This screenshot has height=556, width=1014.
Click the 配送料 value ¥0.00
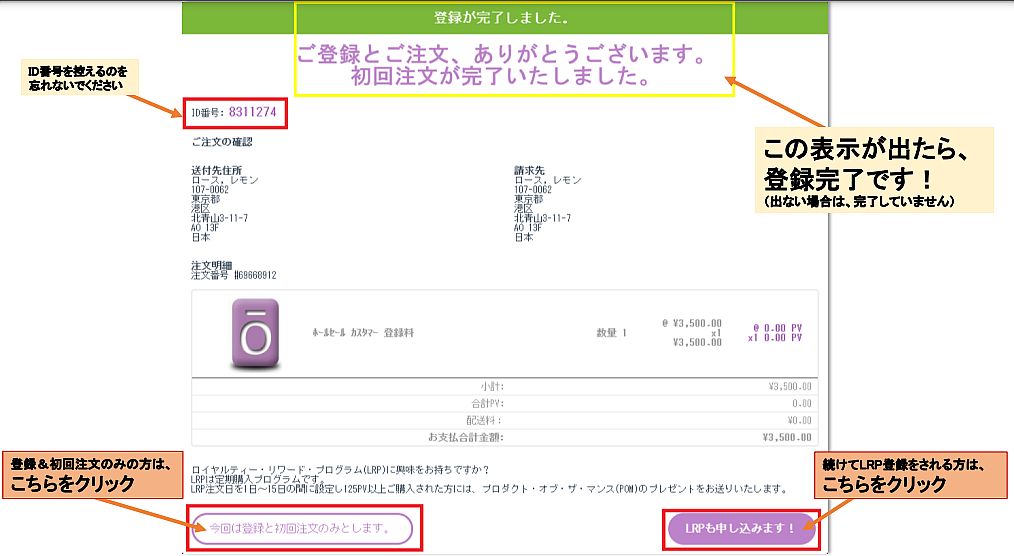pyautogui.click(x=799, y=420)
